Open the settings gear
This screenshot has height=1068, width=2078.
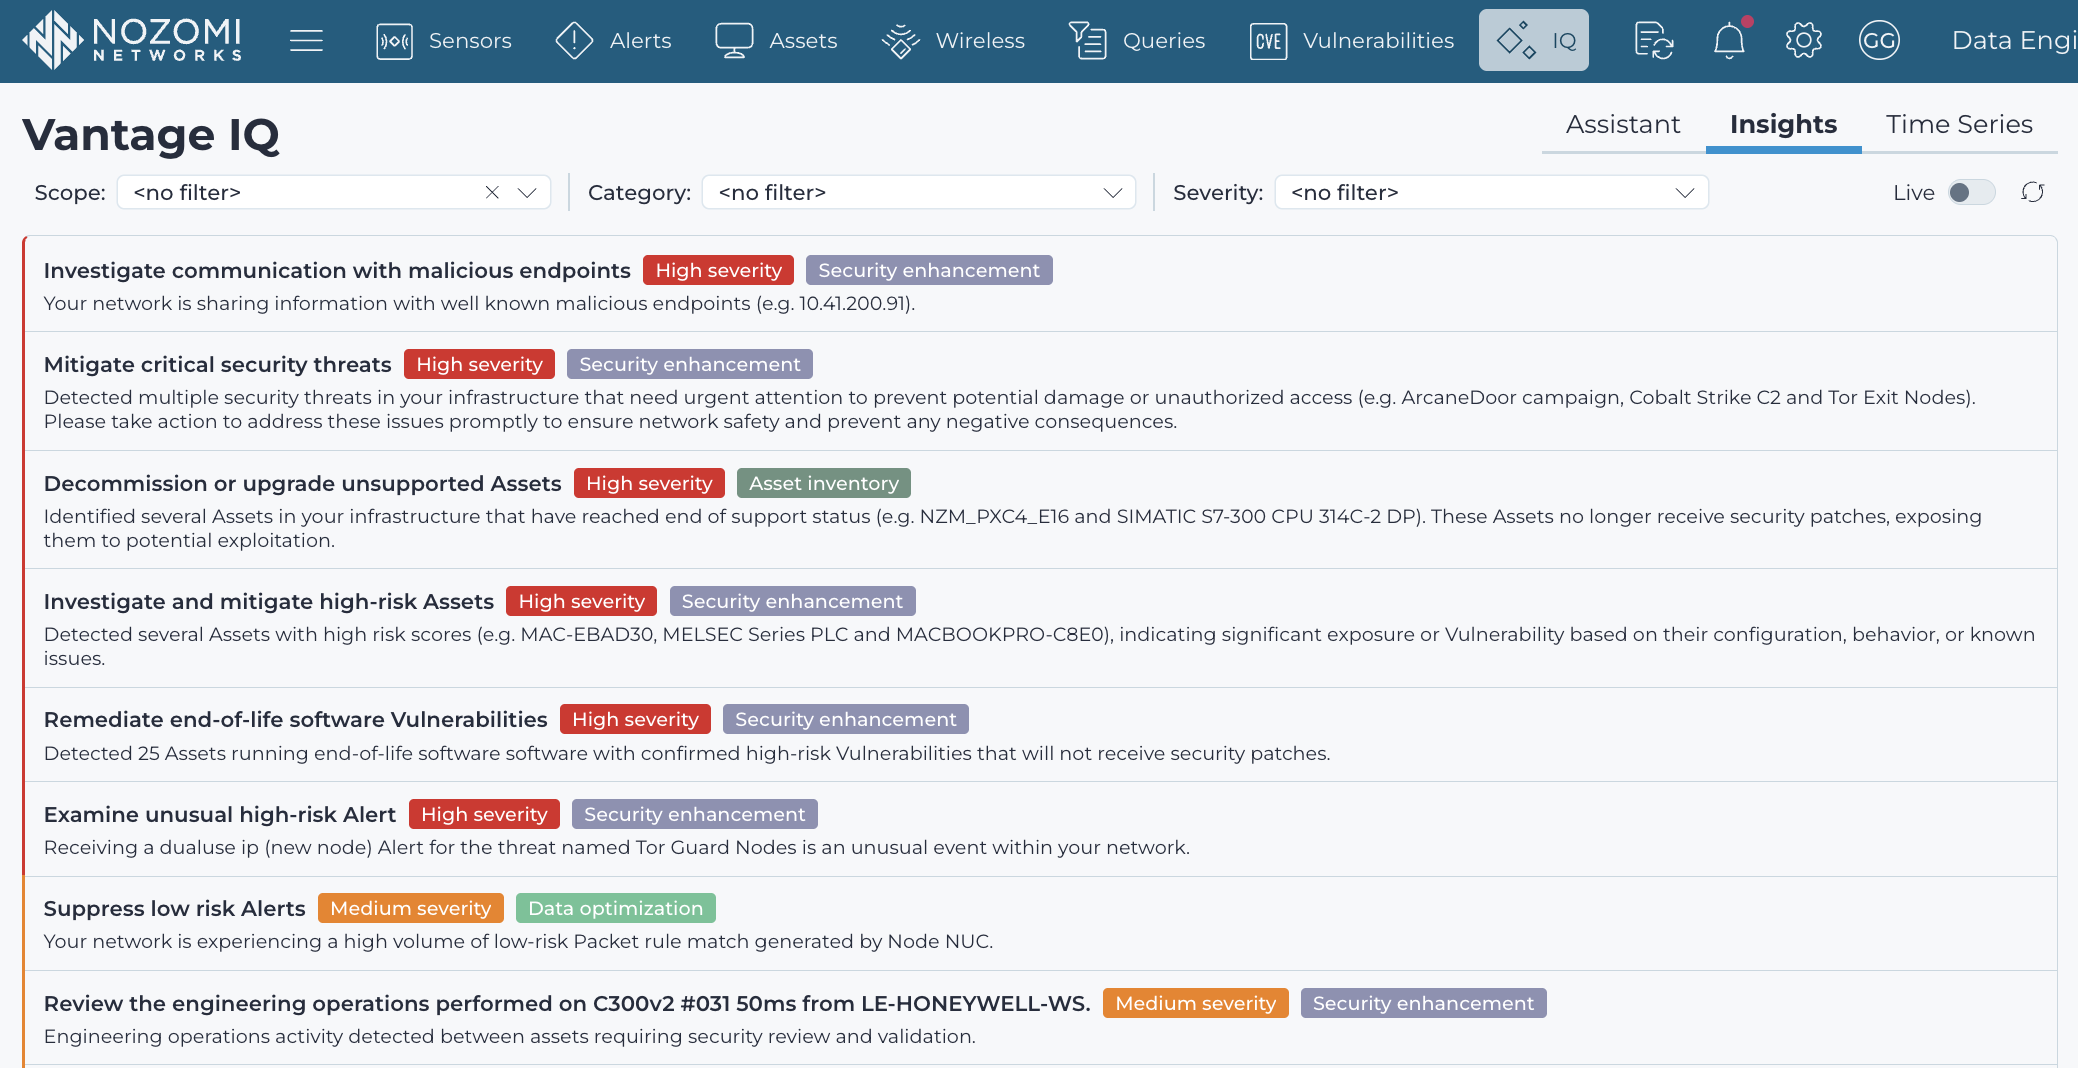coord(1804,41)
